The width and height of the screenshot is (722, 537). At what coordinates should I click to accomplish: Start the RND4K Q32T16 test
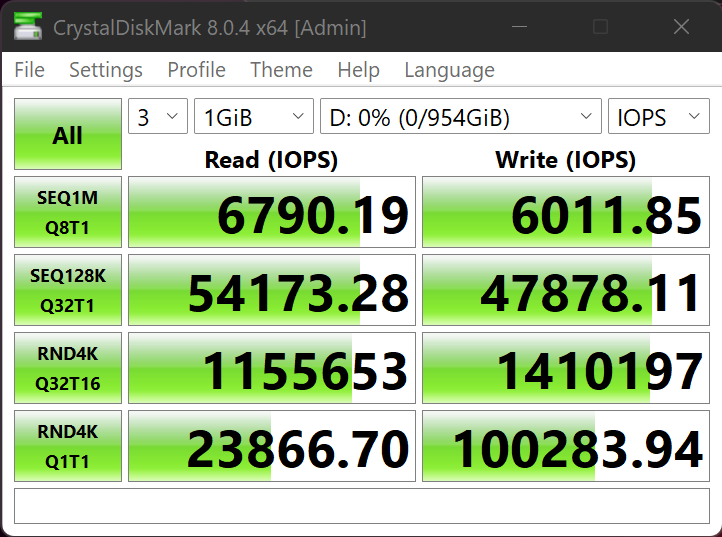[x=68, y=368]
